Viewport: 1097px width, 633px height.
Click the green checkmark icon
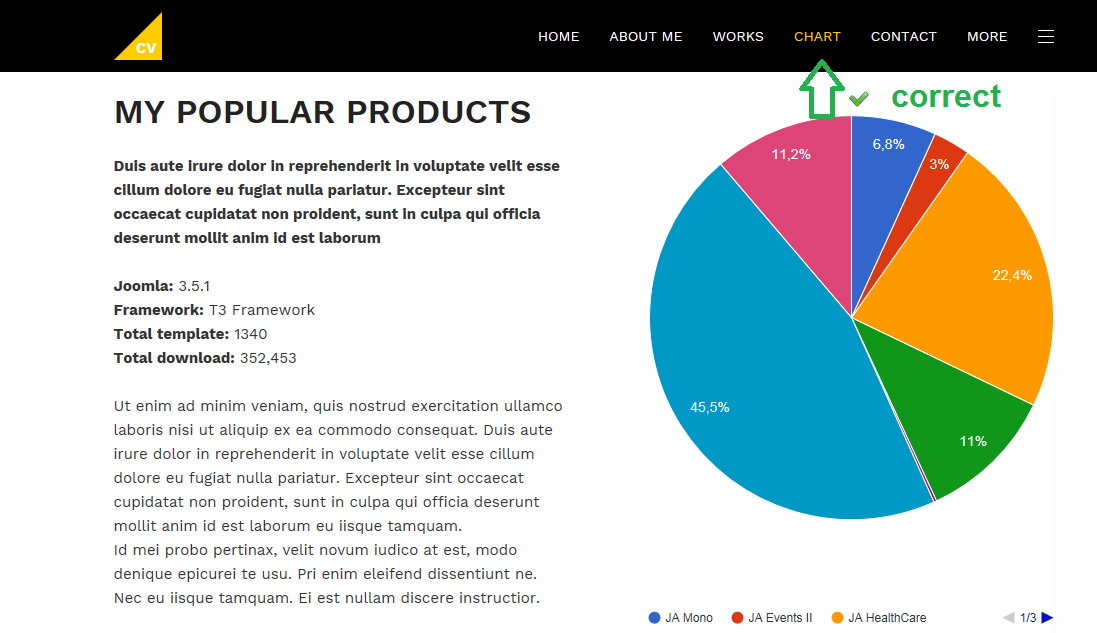click(858, 98)
